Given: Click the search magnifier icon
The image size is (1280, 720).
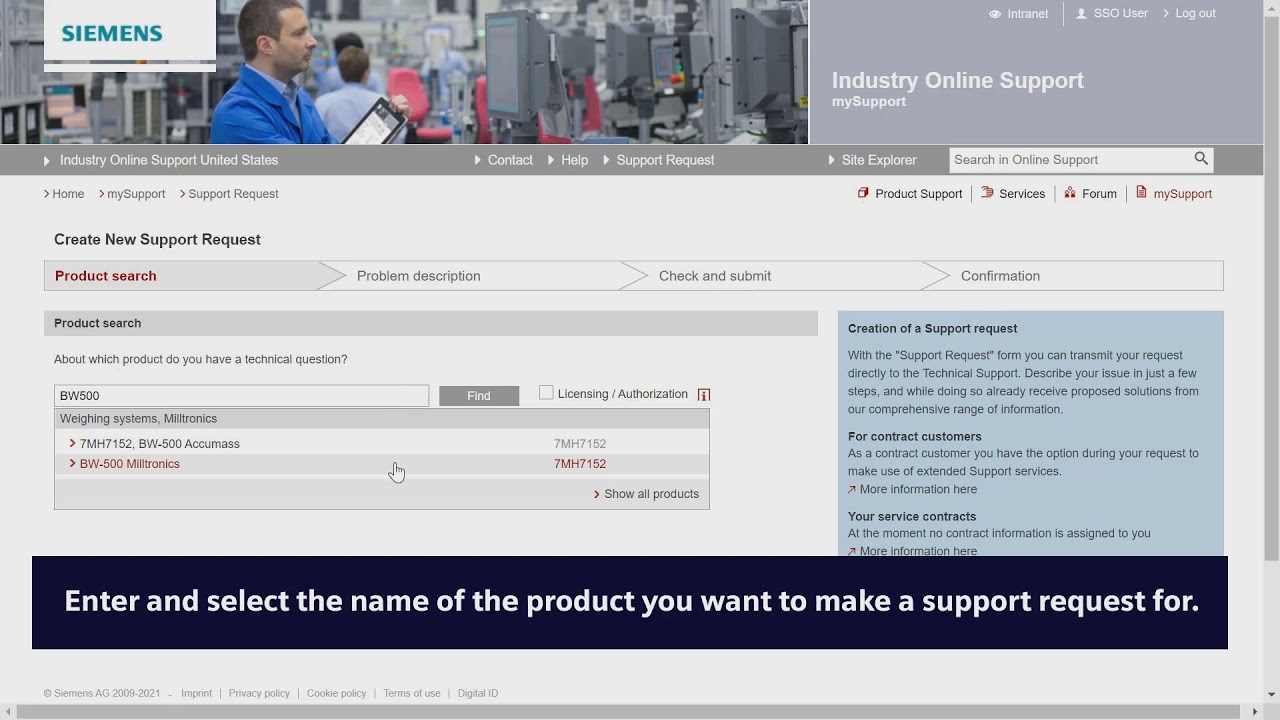Looking at the screenshot, I should (1201, 159).
